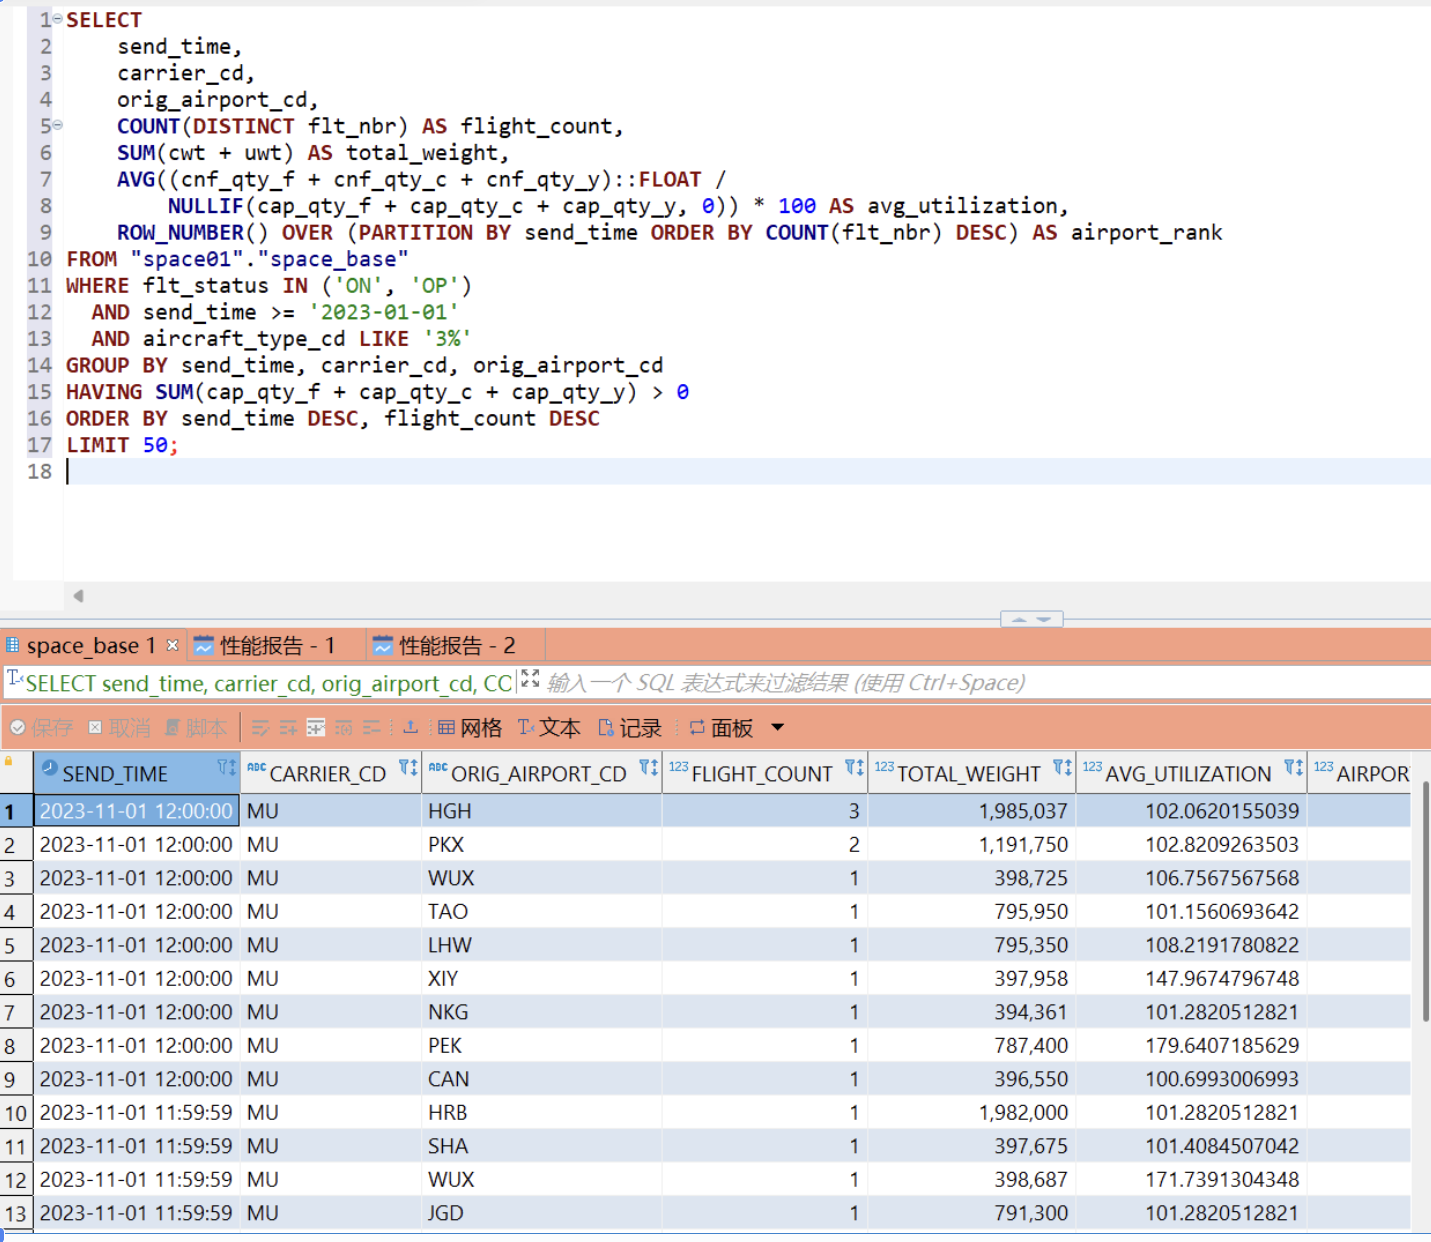Image resolution: width=1431 pixels, height=1242 pixels.
Task: Switch to 文本 text view
Action: click(549, 728)
